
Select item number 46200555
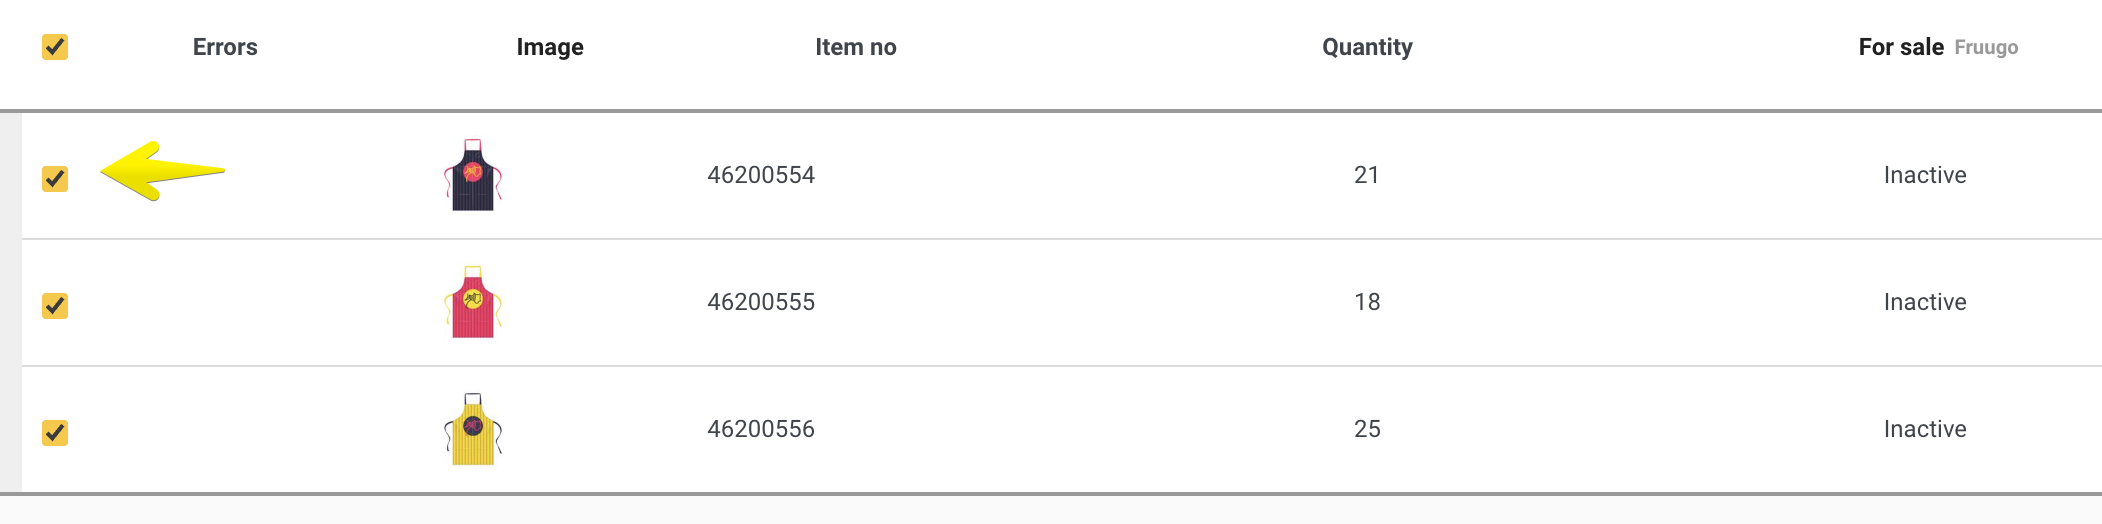(761, 302)
